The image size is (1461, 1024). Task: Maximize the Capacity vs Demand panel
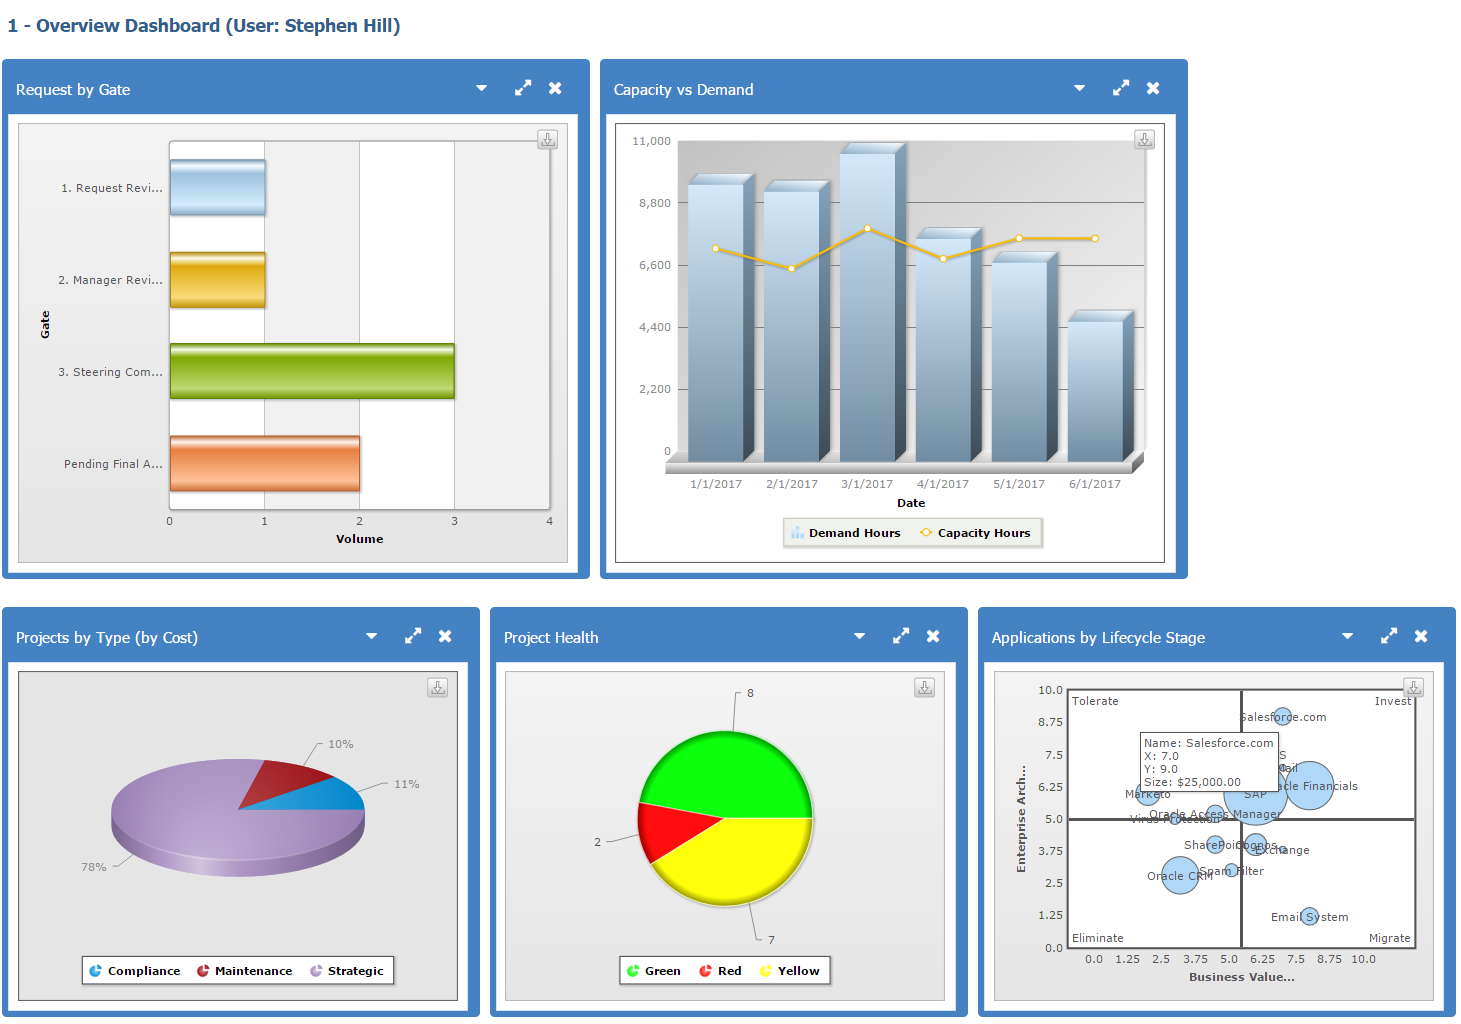[x=1120, y=88]
